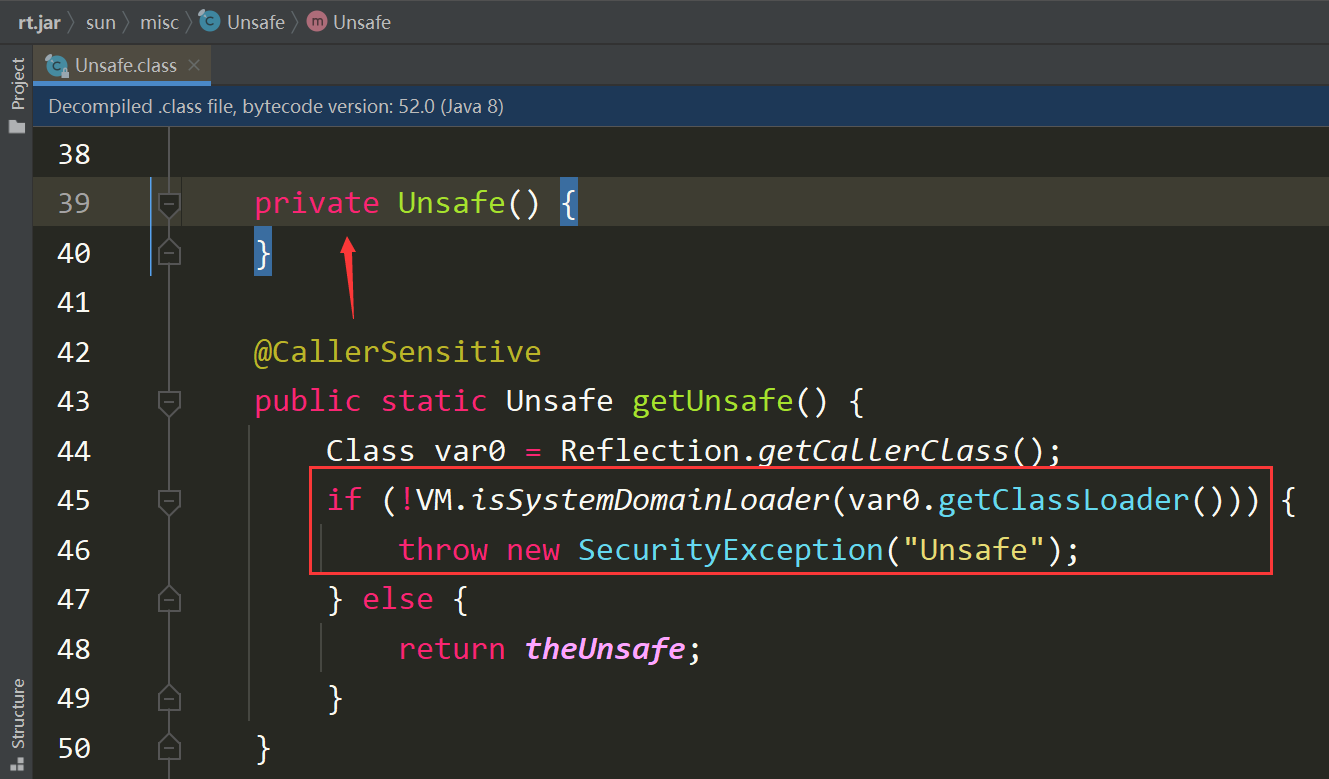Click the Unsafe class breadcrumb
Screen dimensions: 1329x779
(x=256, y=21)
